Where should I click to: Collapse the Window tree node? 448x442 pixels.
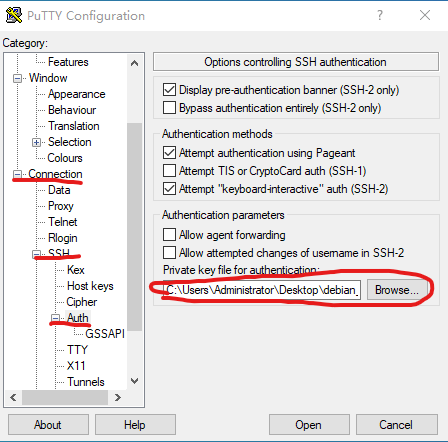click(17, 79)
